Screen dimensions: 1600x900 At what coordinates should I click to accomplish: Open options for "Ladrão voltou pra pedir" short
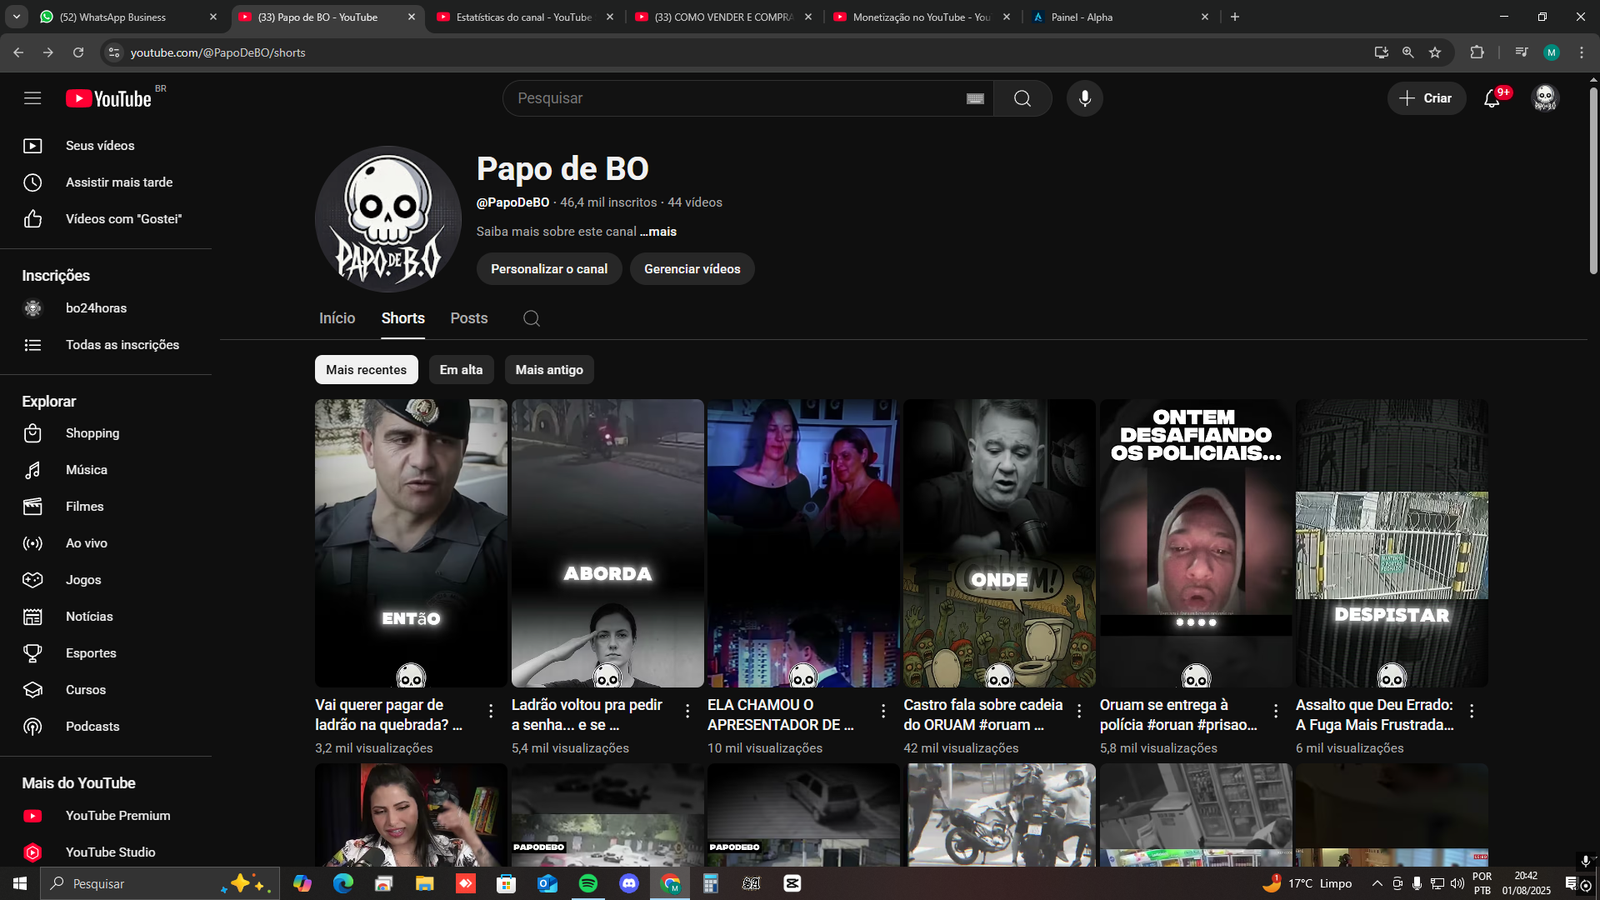coord(687,711)
